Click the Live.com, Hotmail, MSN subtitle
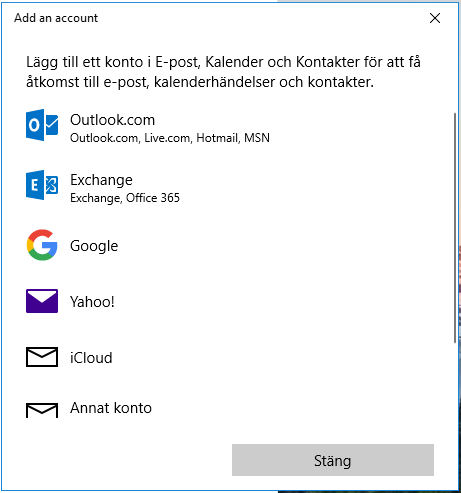 tap(207, 138)
